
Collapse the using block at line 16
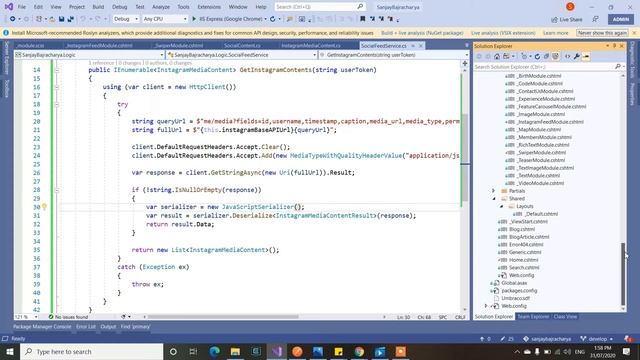tap(57, 87)
